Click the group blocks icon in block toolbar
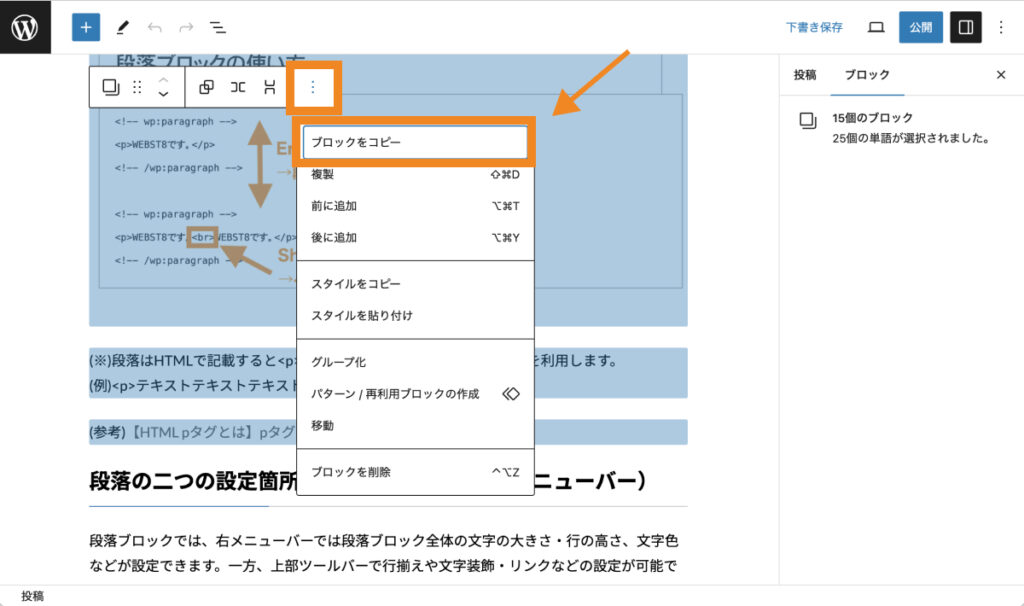 coord(207,88)
